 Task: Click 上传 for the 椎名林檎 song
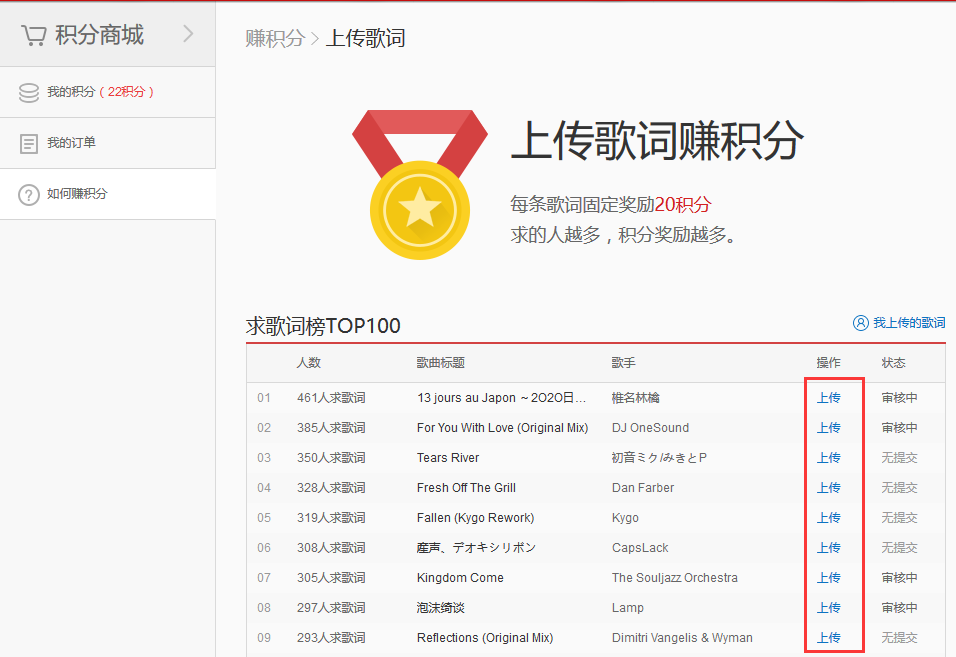(x=828, y=397)
